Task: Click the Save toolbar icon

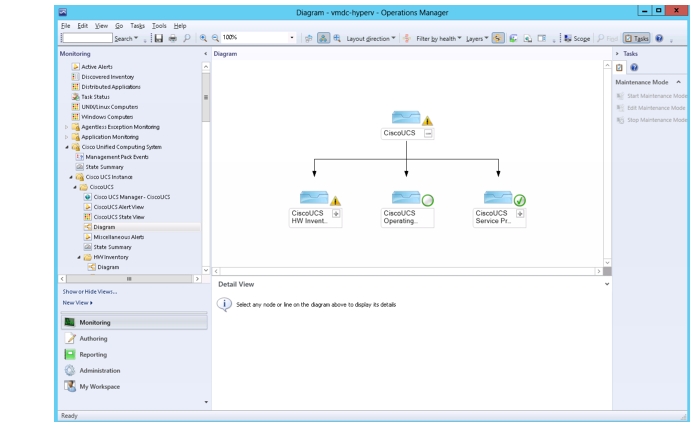Action: coord(158,39)
